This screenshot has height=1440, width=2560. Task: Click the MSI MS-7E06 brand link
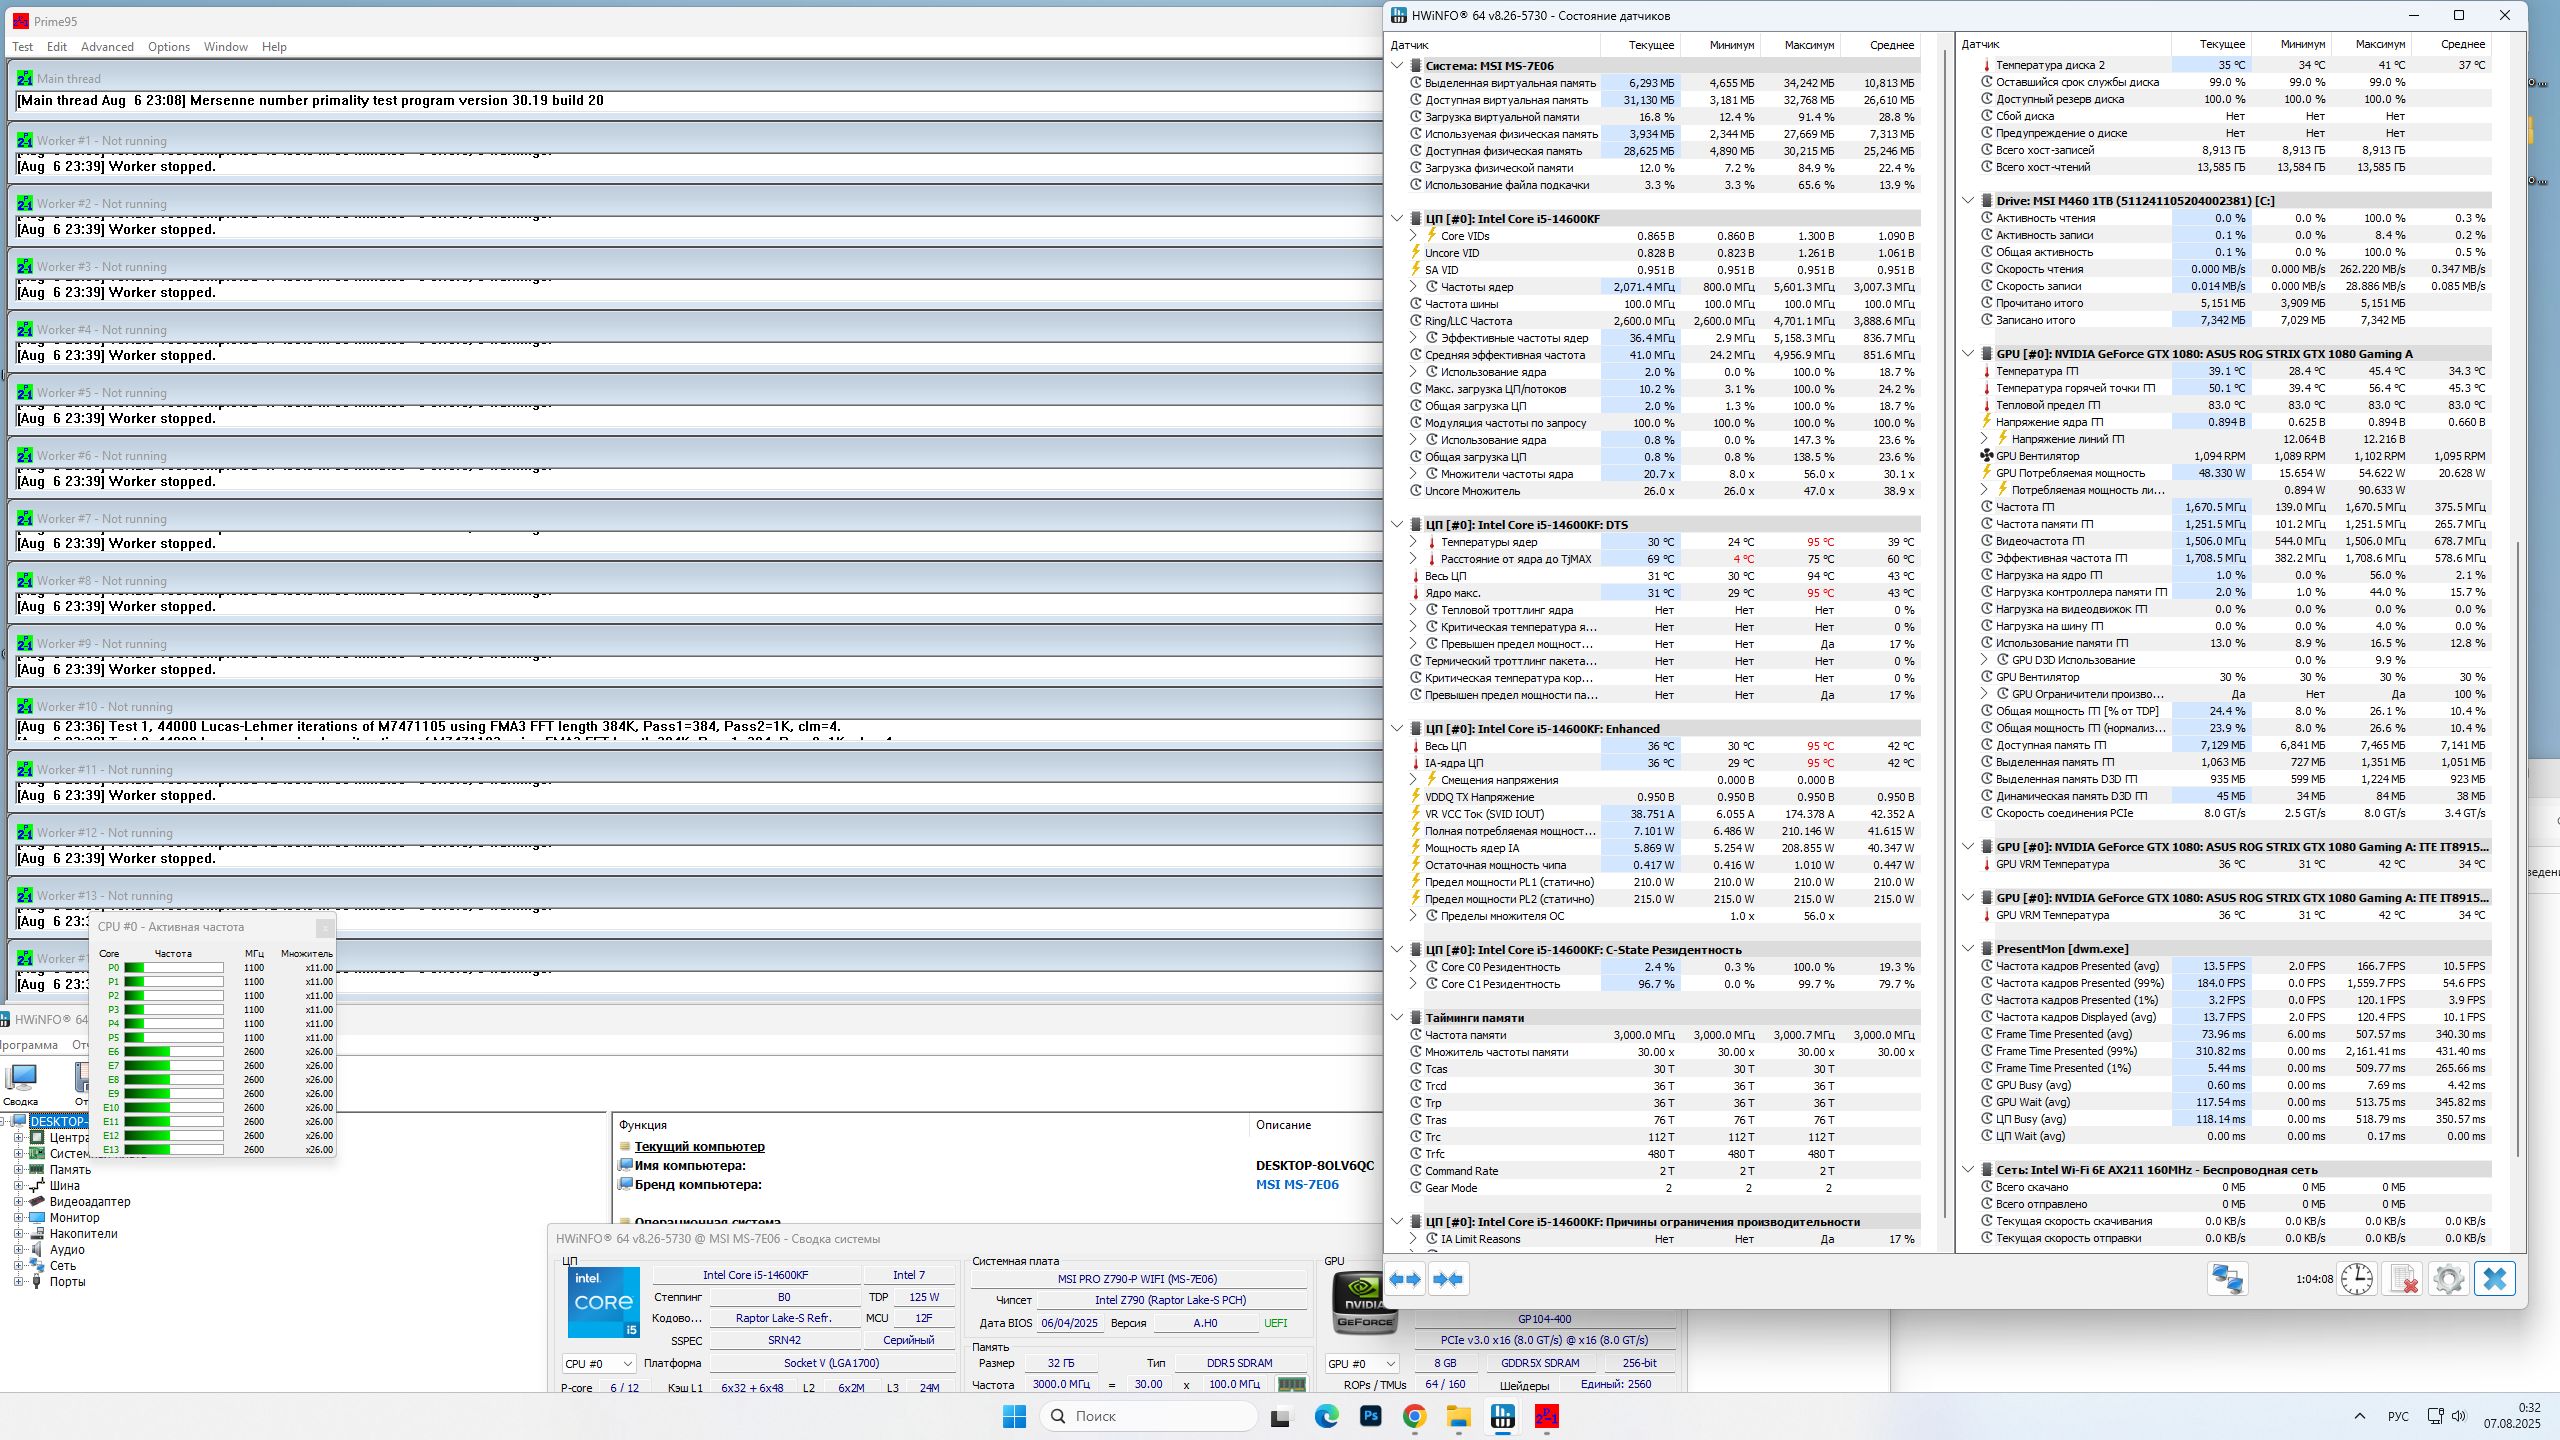(1296, 1185)
